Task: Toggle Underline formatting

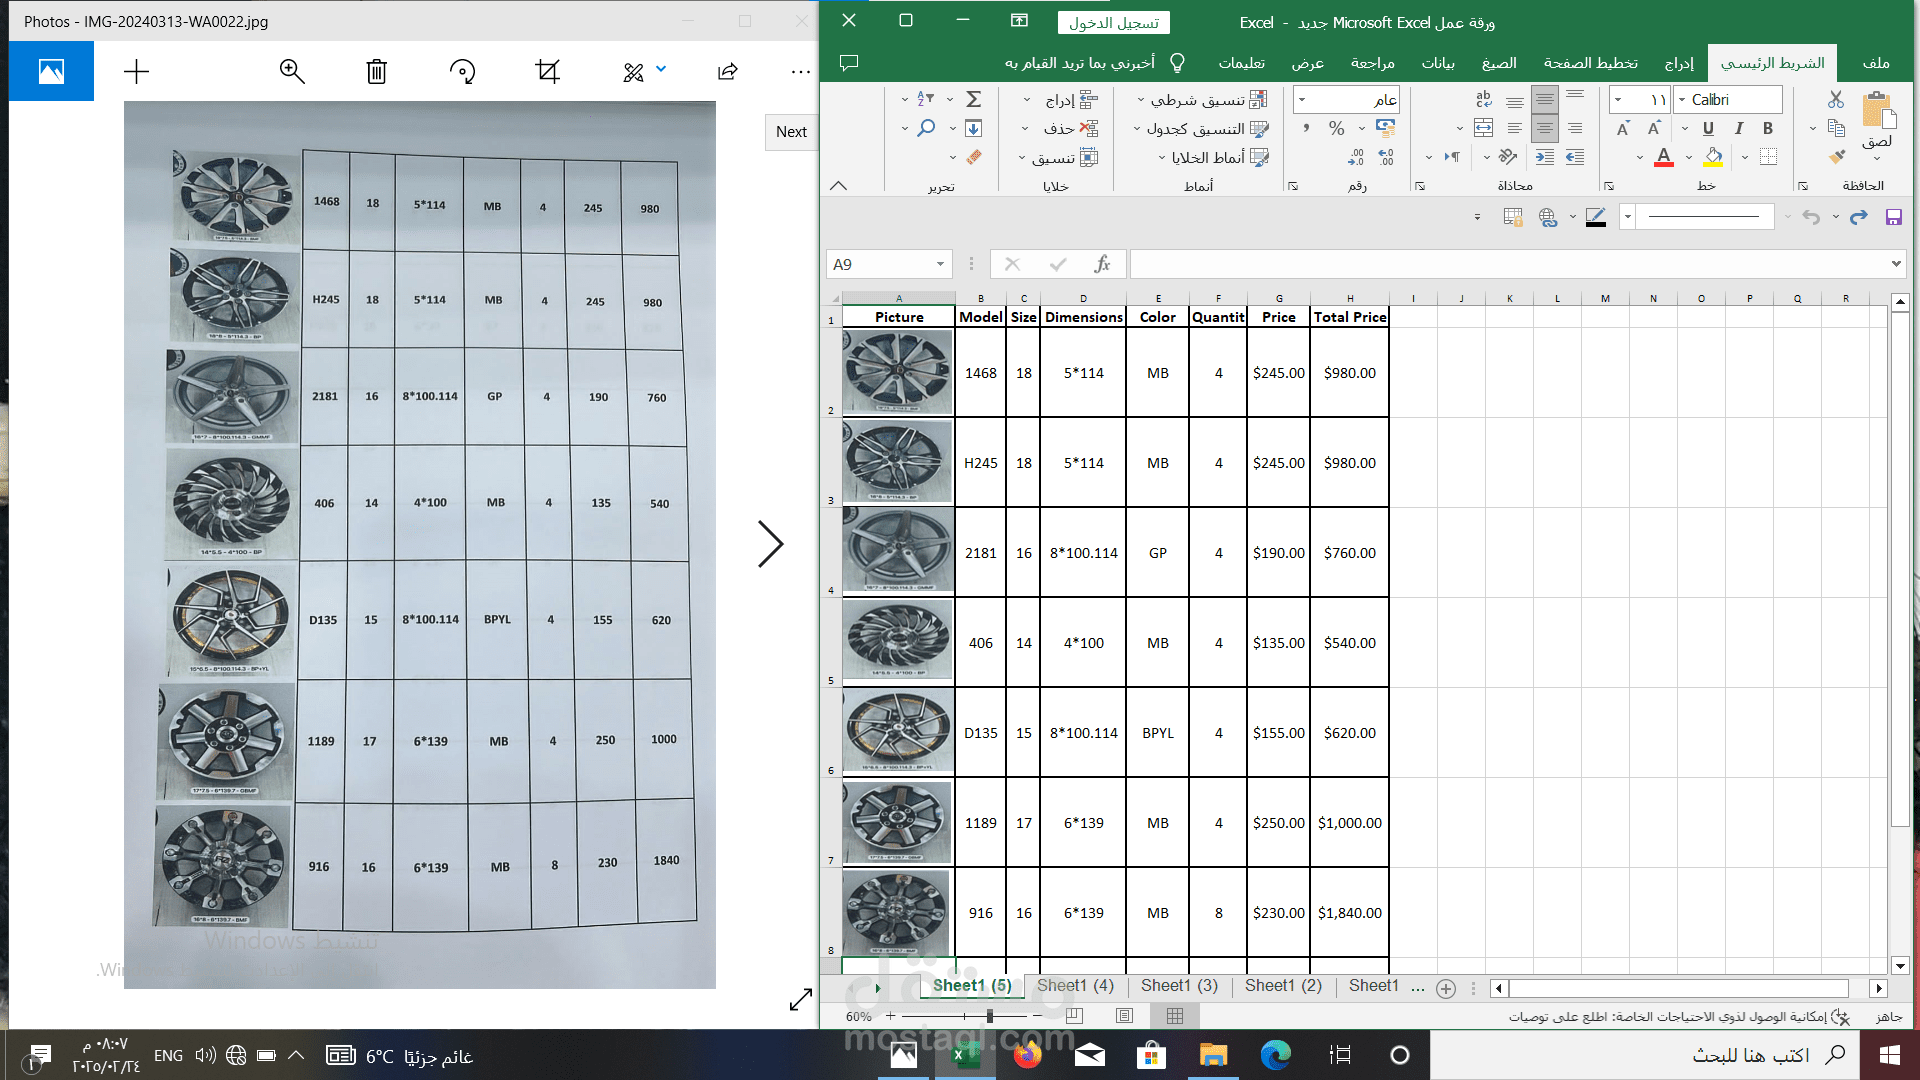Action: coord(1708,128)
